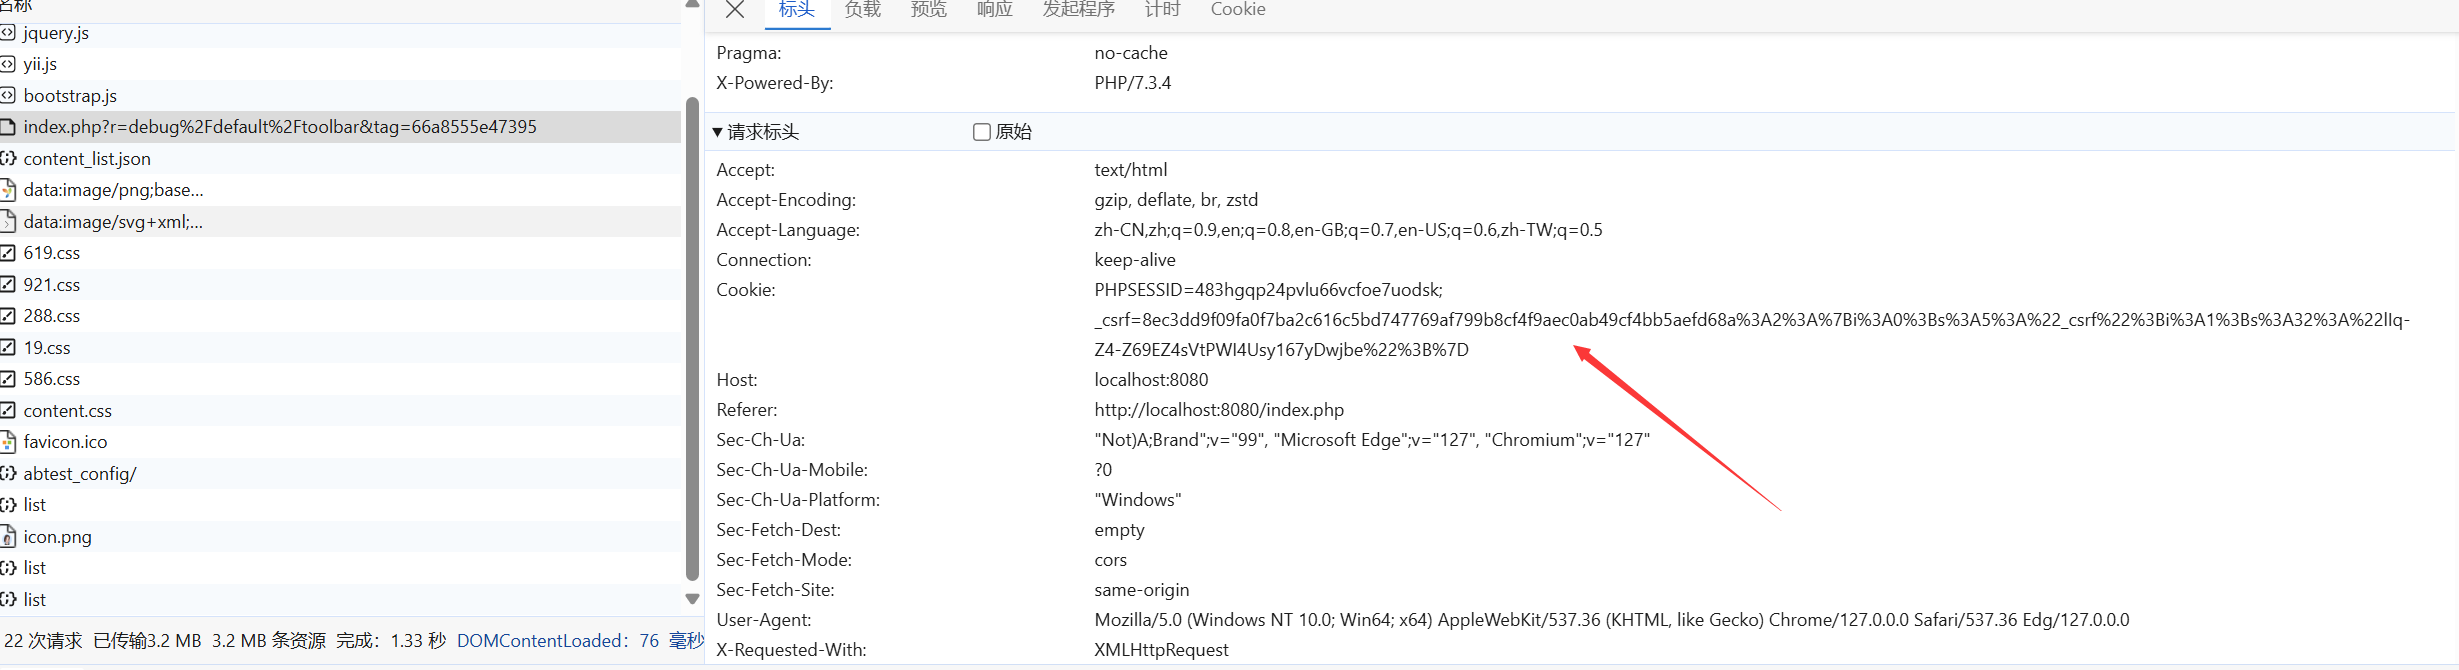Screen dimensions: 2459x670
Task: Click the index.php document icon
Action: tap(8, 127)
